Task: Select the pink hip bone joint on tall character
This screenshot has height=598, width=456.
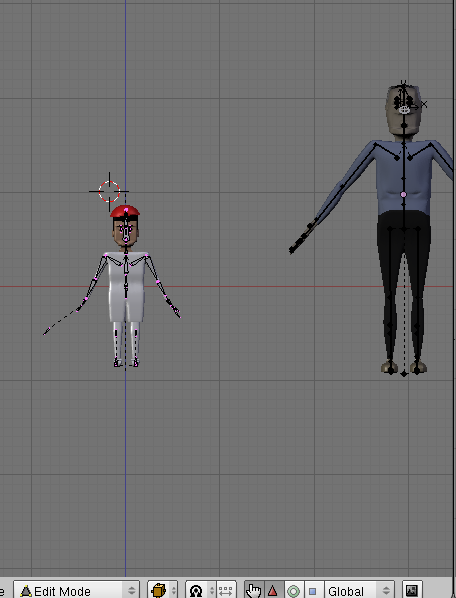Action: (x=403, y=195)
